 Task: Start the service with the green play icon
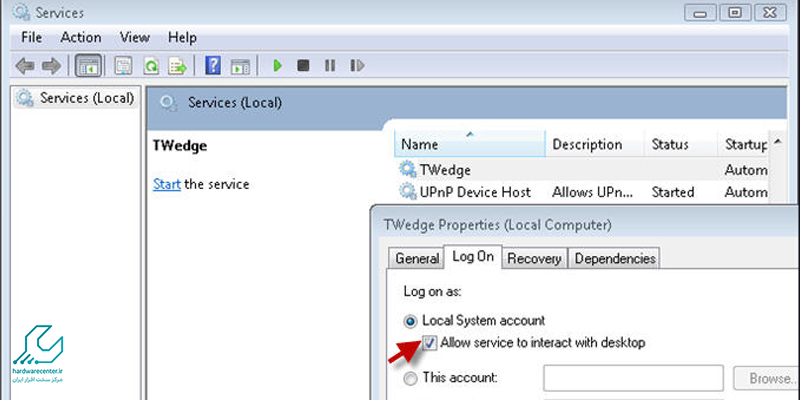tap(277, 66)
